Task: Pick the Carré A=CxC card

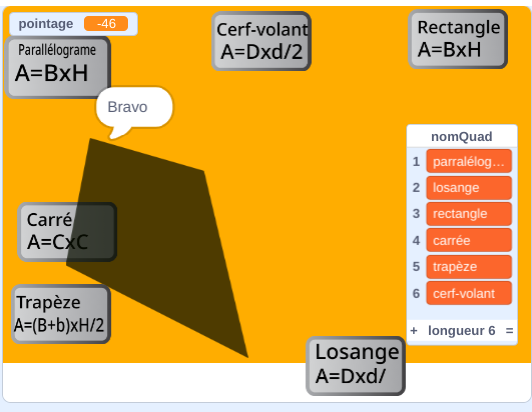Action: click(x=67, y=232)
